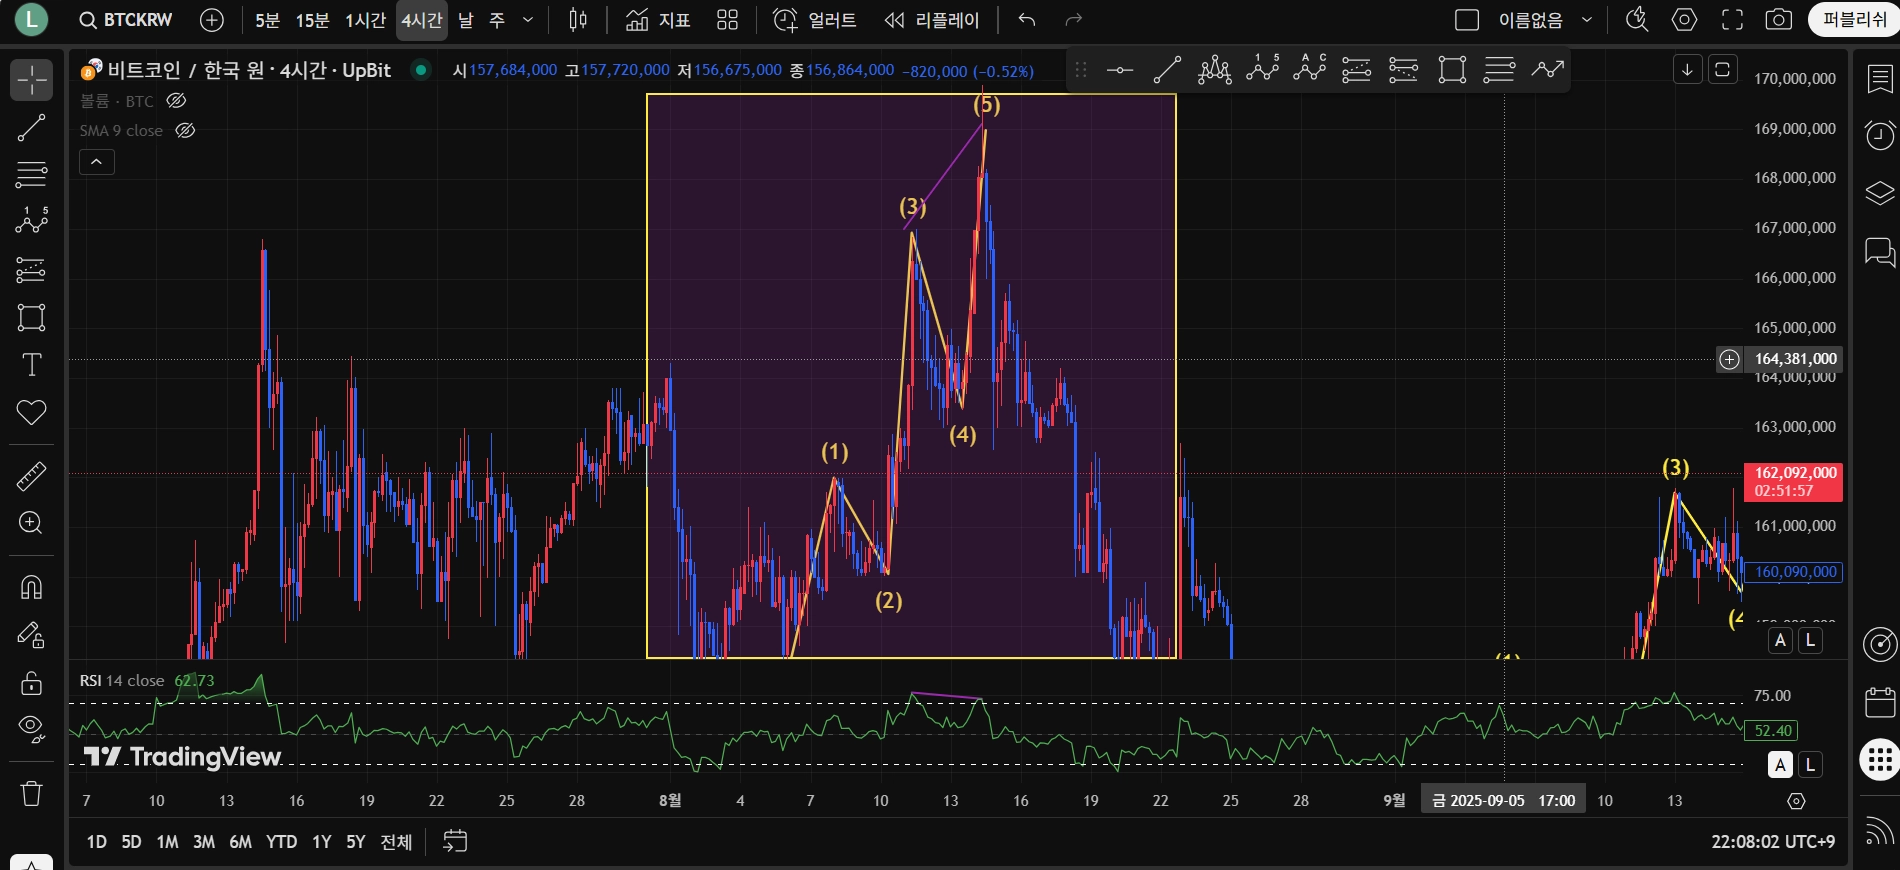1900x870 pixels.
Task: Open the 지표 indicators button
Action: click(x=658, y=20)
